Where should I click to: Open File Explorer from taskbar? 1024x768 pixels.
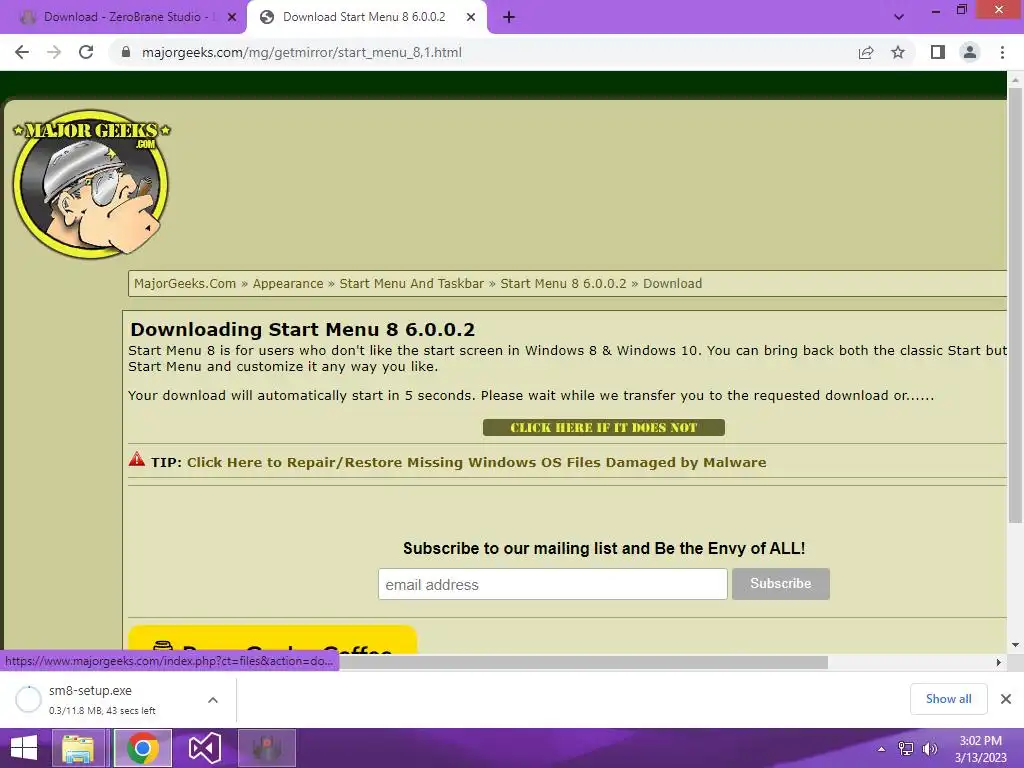(x=77, y=748)
